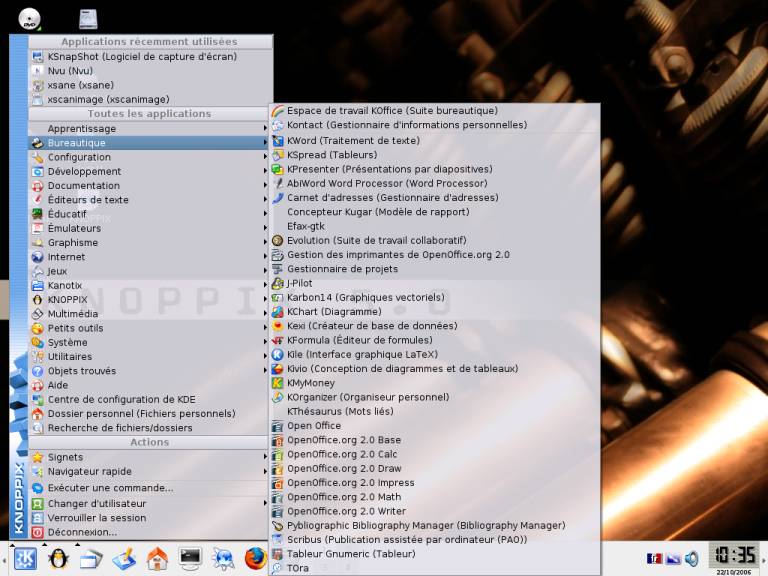Open the home folder icon in taskbar
Screen dimensions: 768x576
pyautogui.click(x=157, y=559)
